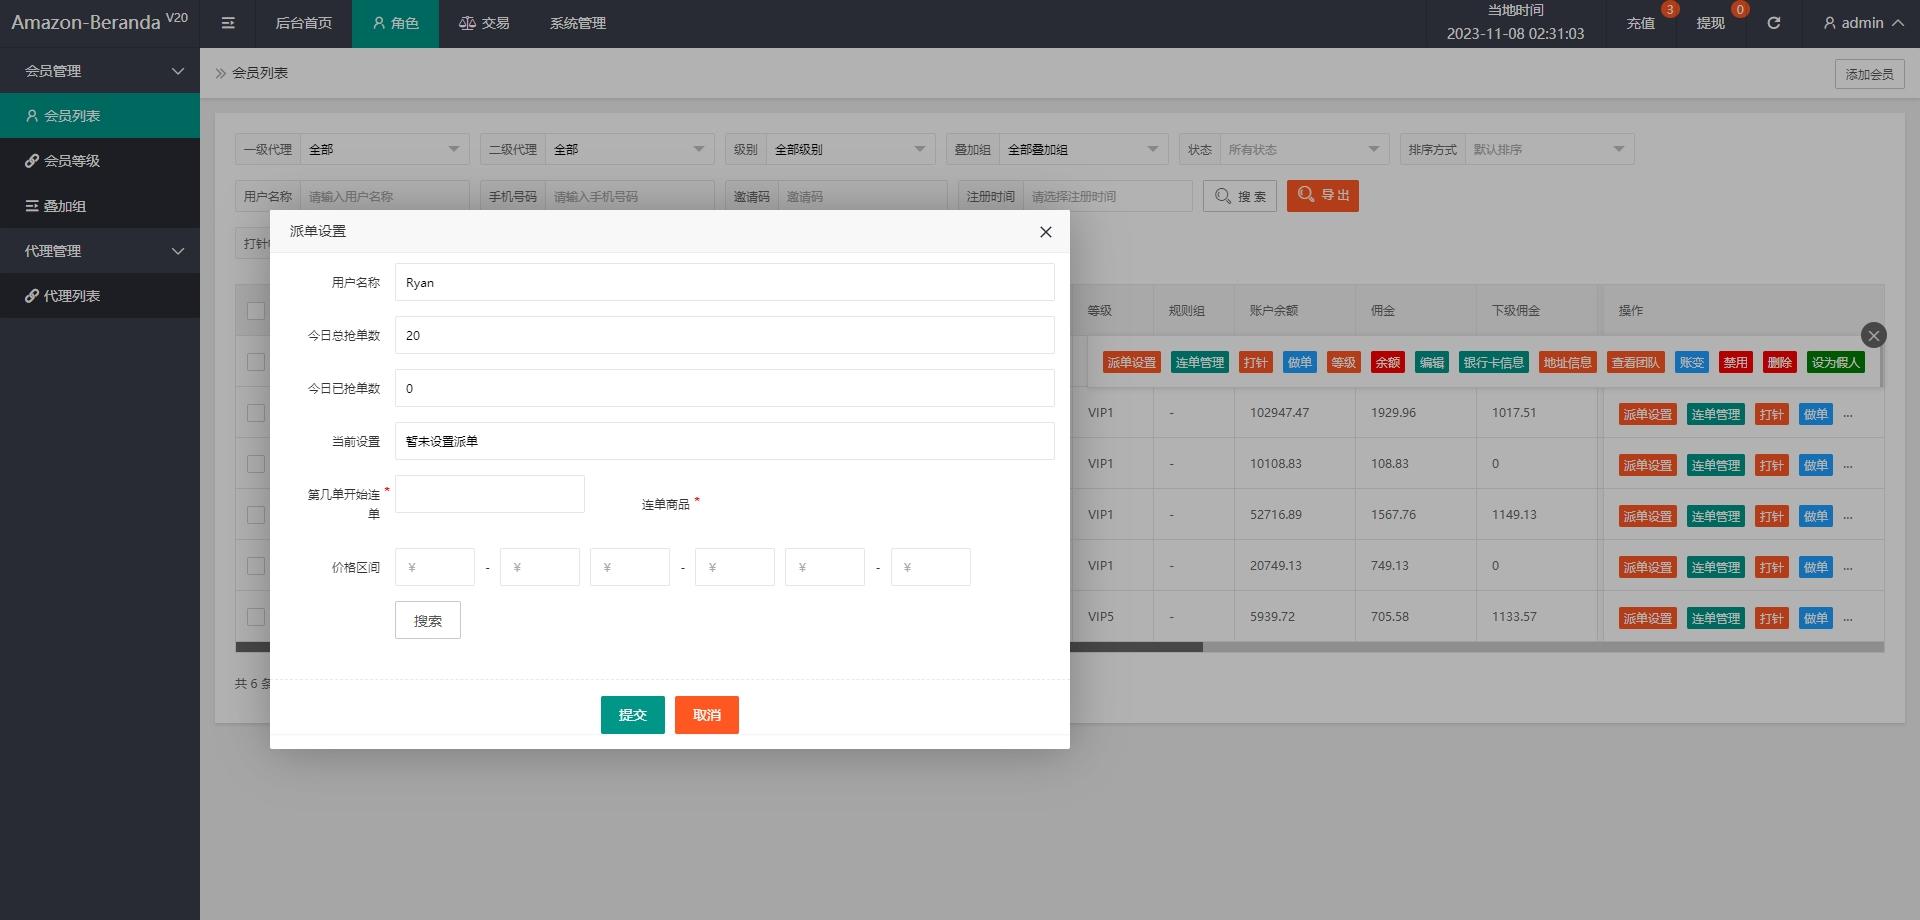Toggle checkbox for the 52716.89 balance row

(x=256, y=515)
